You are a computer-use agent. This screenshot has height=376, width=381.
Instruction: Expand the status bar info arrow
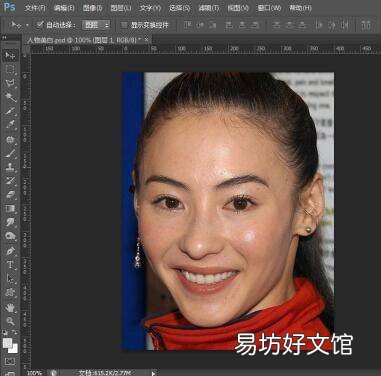pos(153,373)
